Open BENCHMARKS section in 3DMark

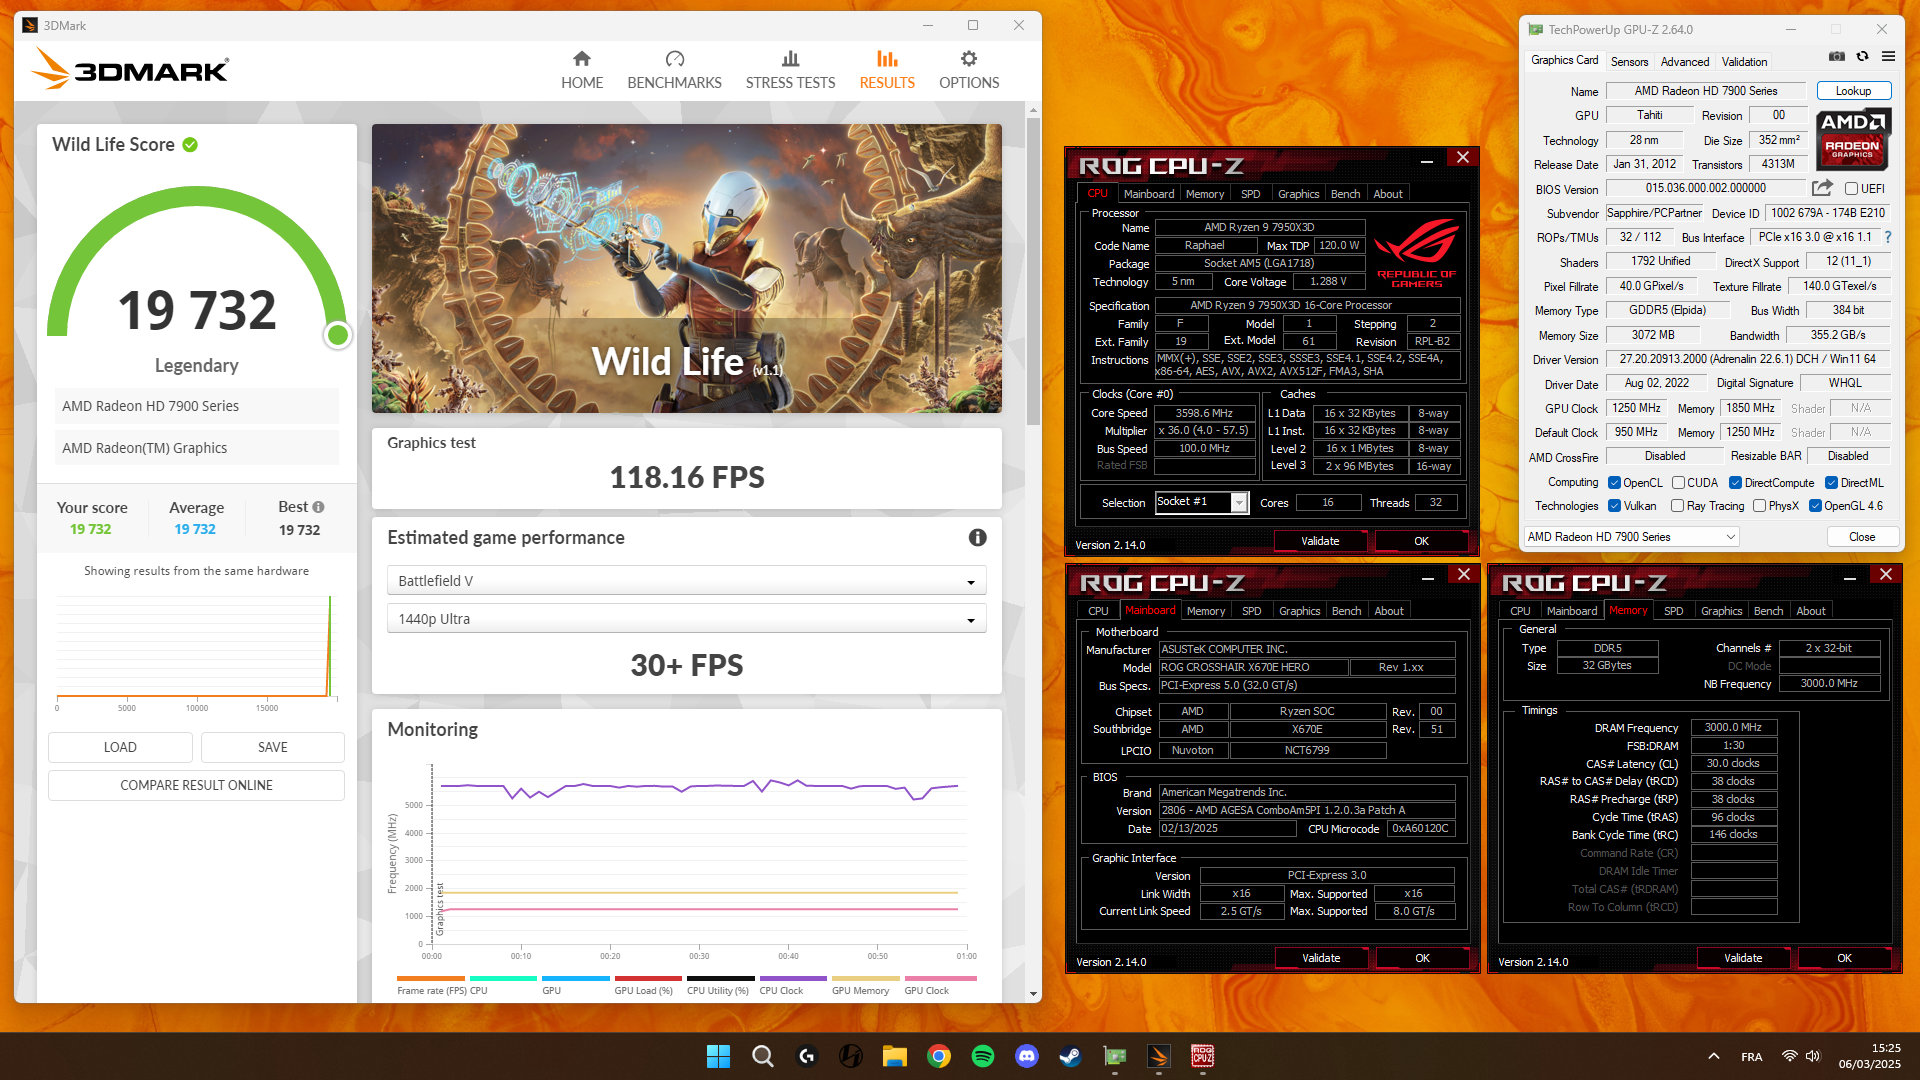click(674, 70)
